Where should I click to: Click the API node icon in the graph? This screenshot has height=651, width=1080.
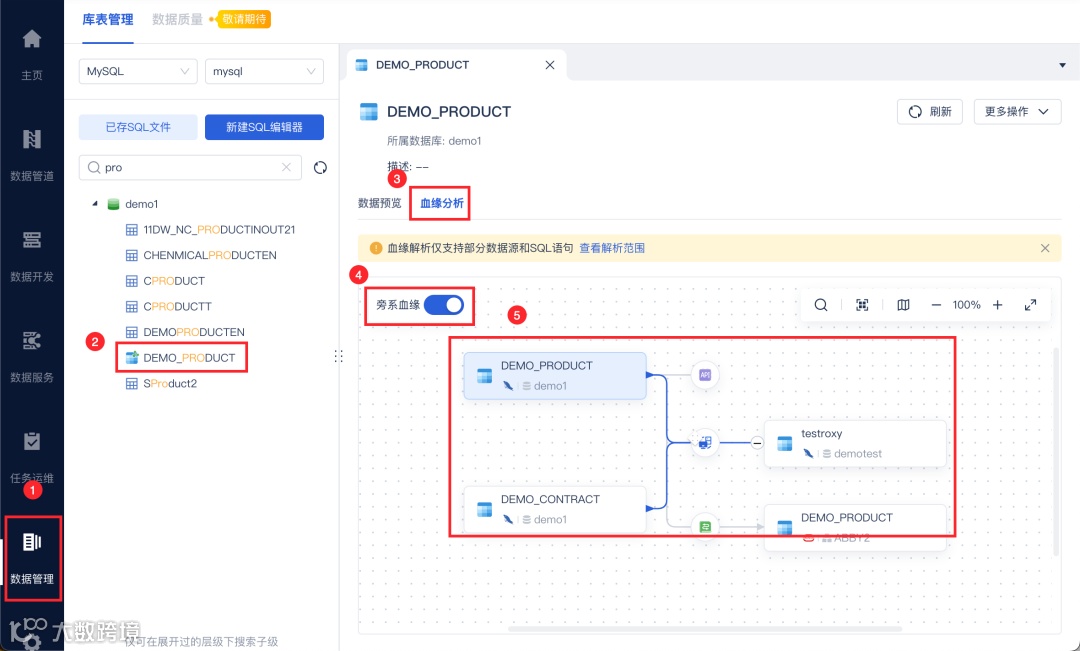[x=705, y=375]
